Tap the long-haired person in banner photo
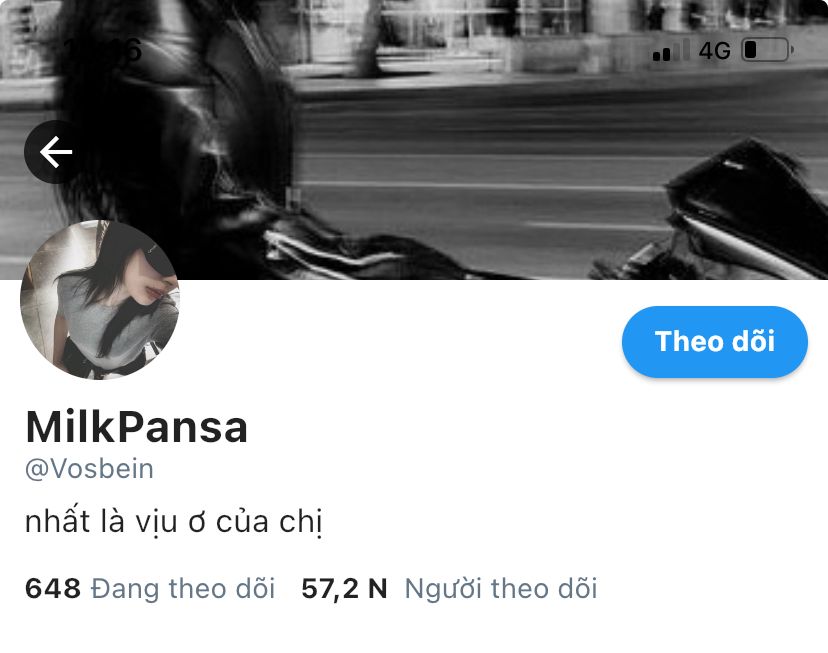This screenshot has width=828, height=653. [x=174, y=121]
